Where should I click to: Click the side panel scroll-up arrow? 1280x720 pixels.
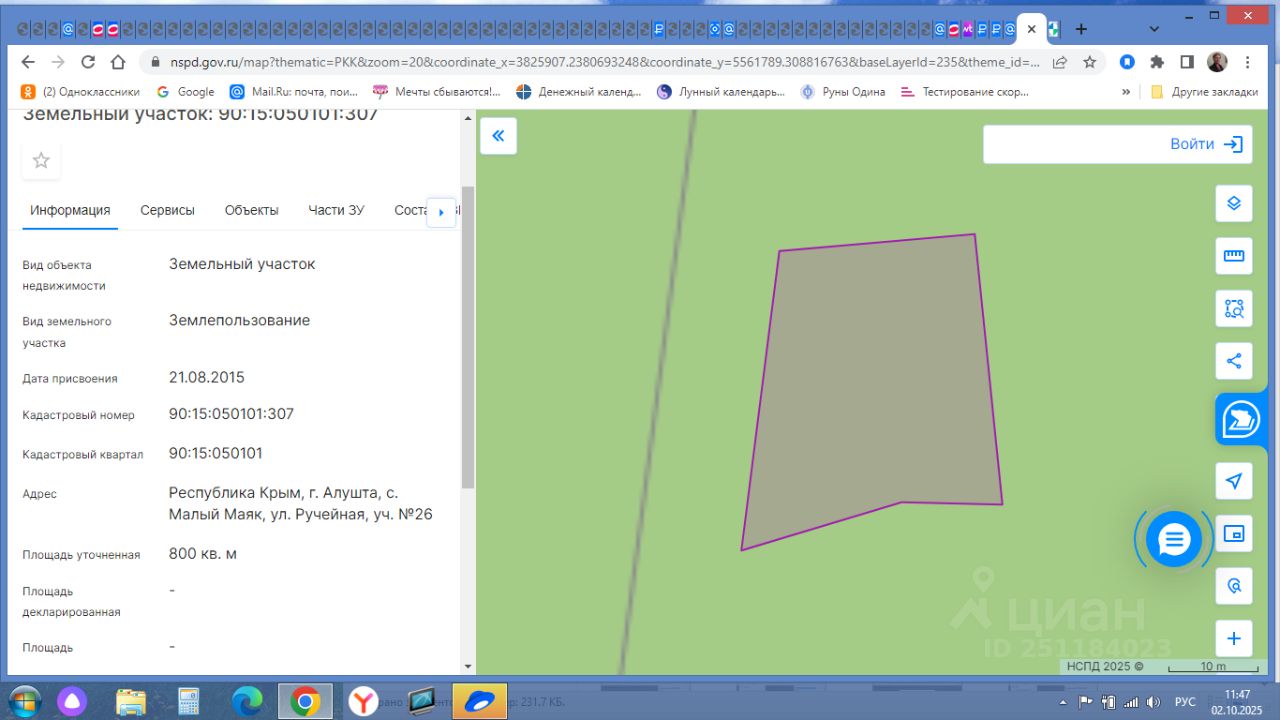[x=468, y=117]
